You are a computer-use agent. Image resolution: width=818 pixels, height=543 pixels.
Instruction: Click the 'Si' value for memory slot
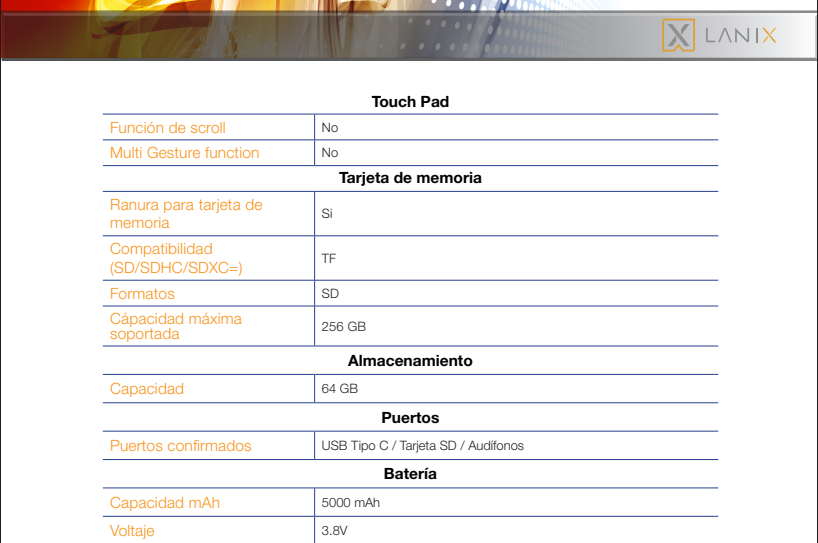[x=327, y=214]
